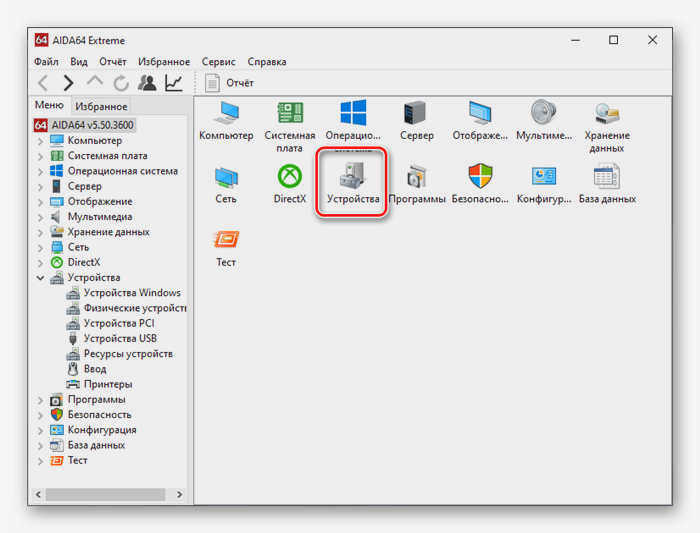Expand the Сервер tree node
The width and height of the screenshot is (700, 533).
pos(41,187)
